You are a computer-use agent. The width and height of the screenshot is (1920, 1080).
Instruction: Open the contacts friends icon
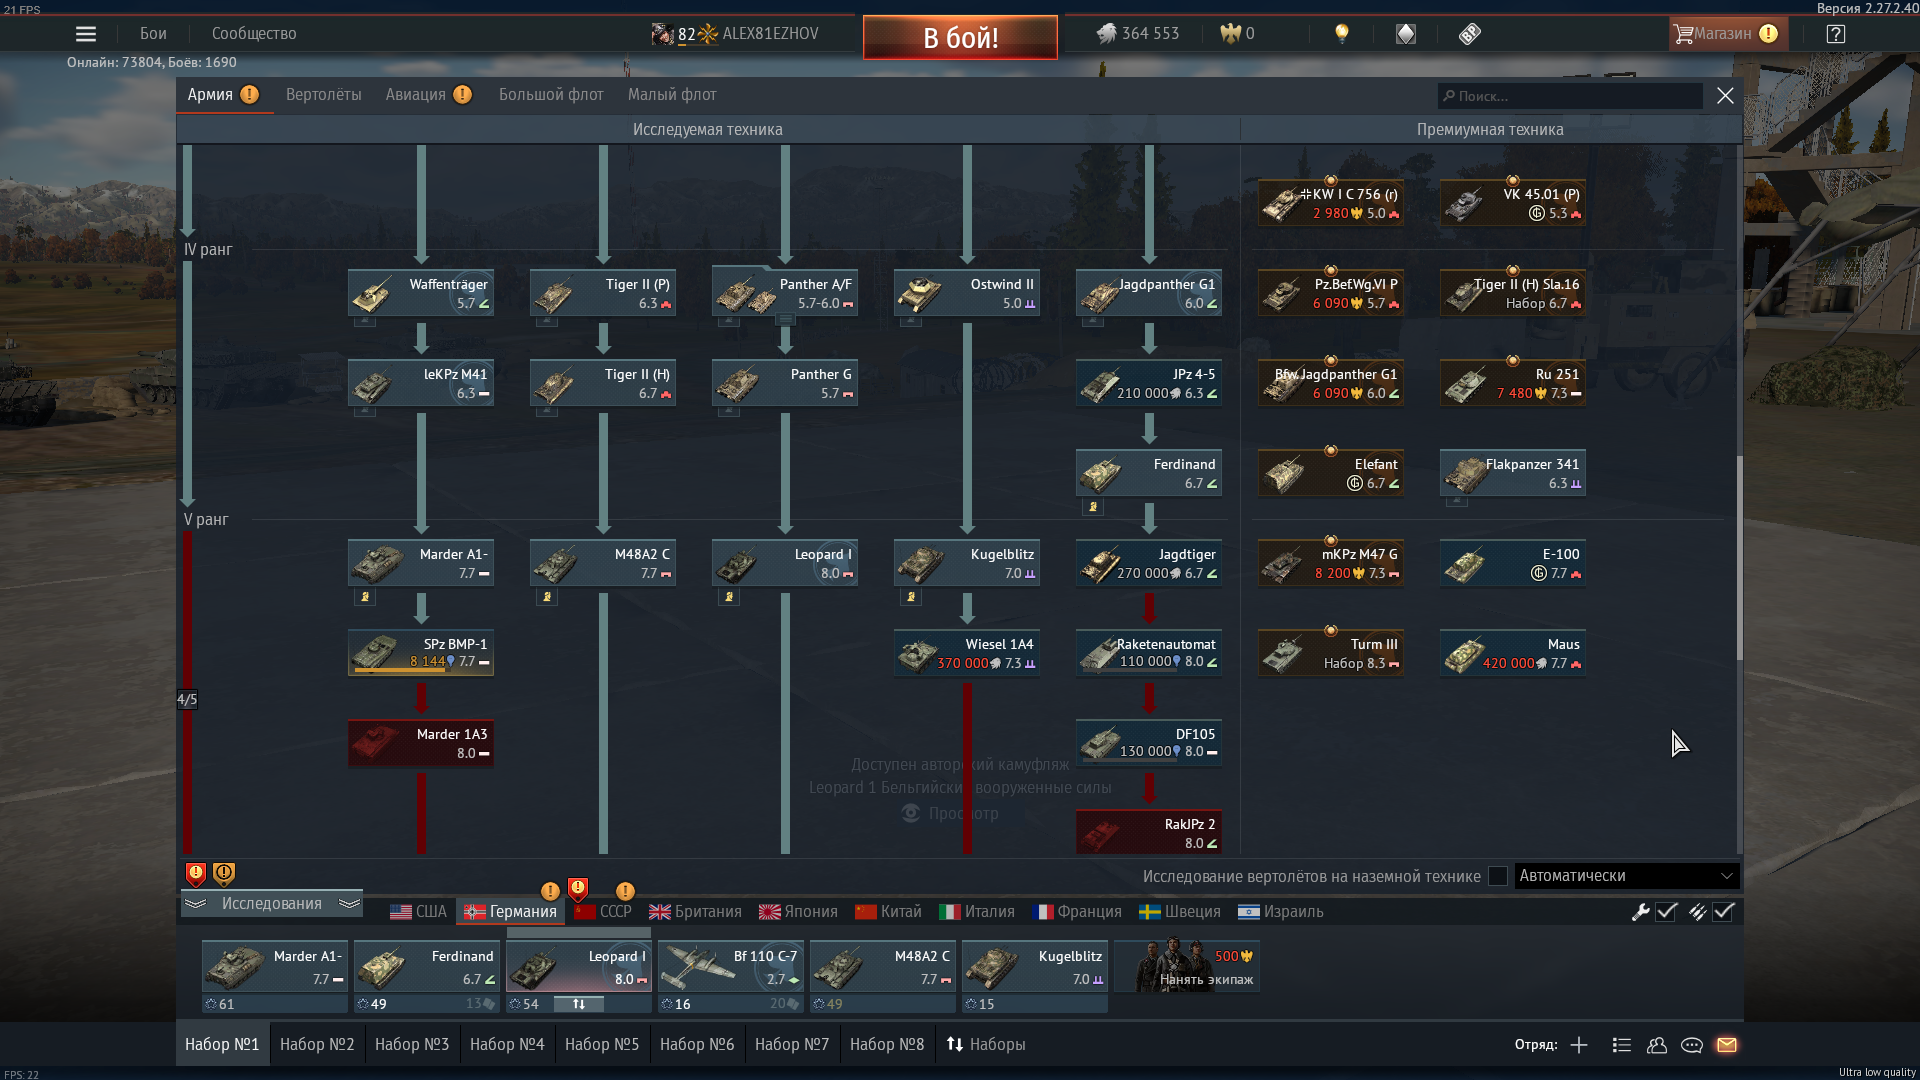click(x=1657, y=1045)
